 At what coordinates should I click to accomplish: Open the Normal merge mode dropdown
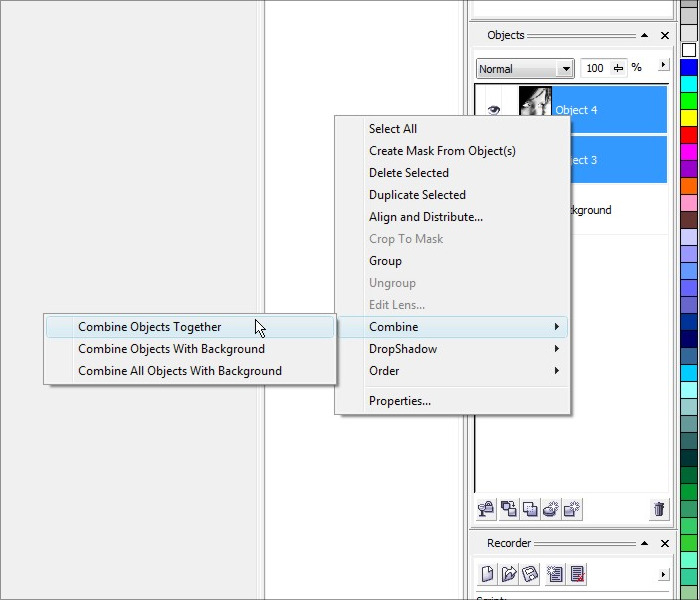pyautogui.click(x=566, y=69)
